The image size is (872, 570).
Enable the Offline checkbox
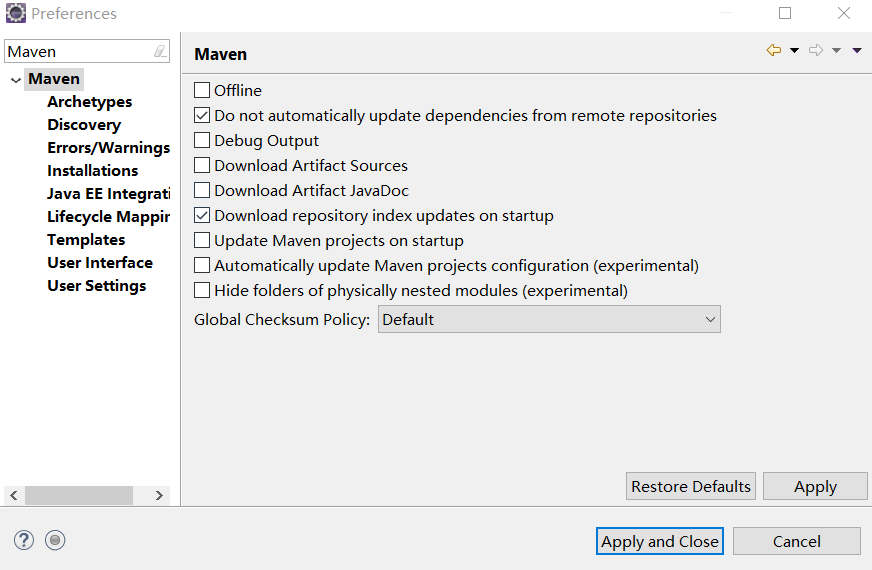point(202,91)
